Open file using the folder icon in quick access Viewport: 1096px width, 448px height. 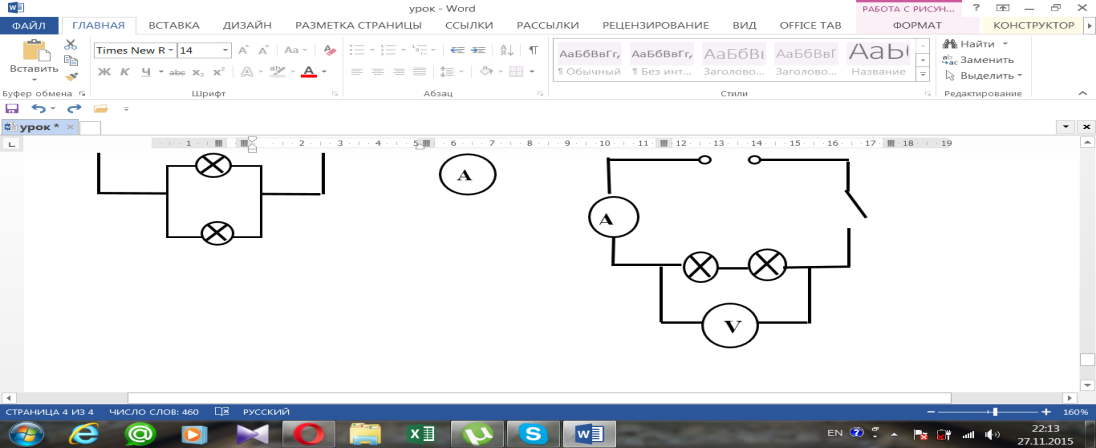(101, 108)
